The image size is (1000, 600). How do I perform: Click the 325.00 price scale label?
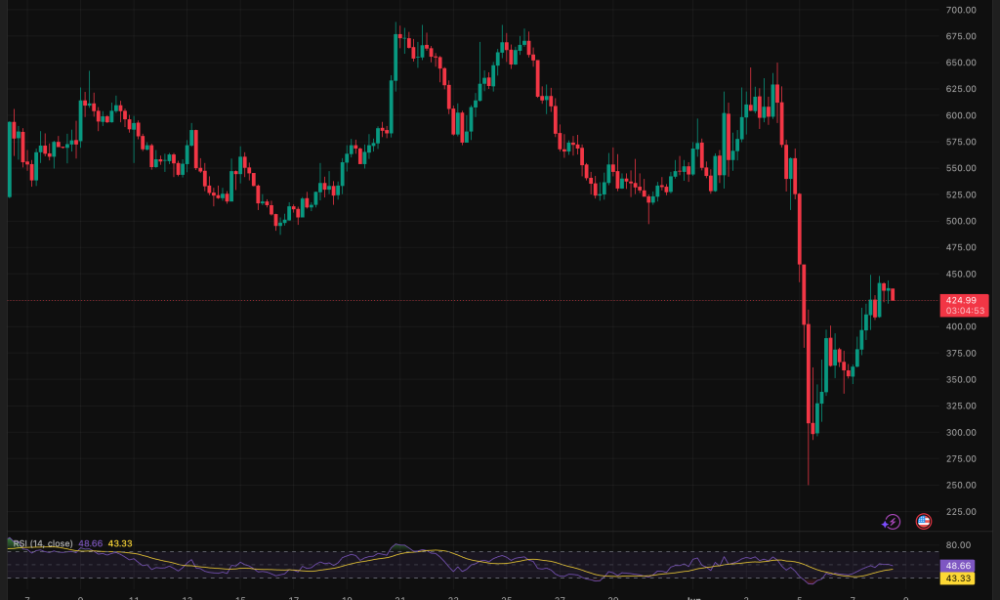(960, 406)
